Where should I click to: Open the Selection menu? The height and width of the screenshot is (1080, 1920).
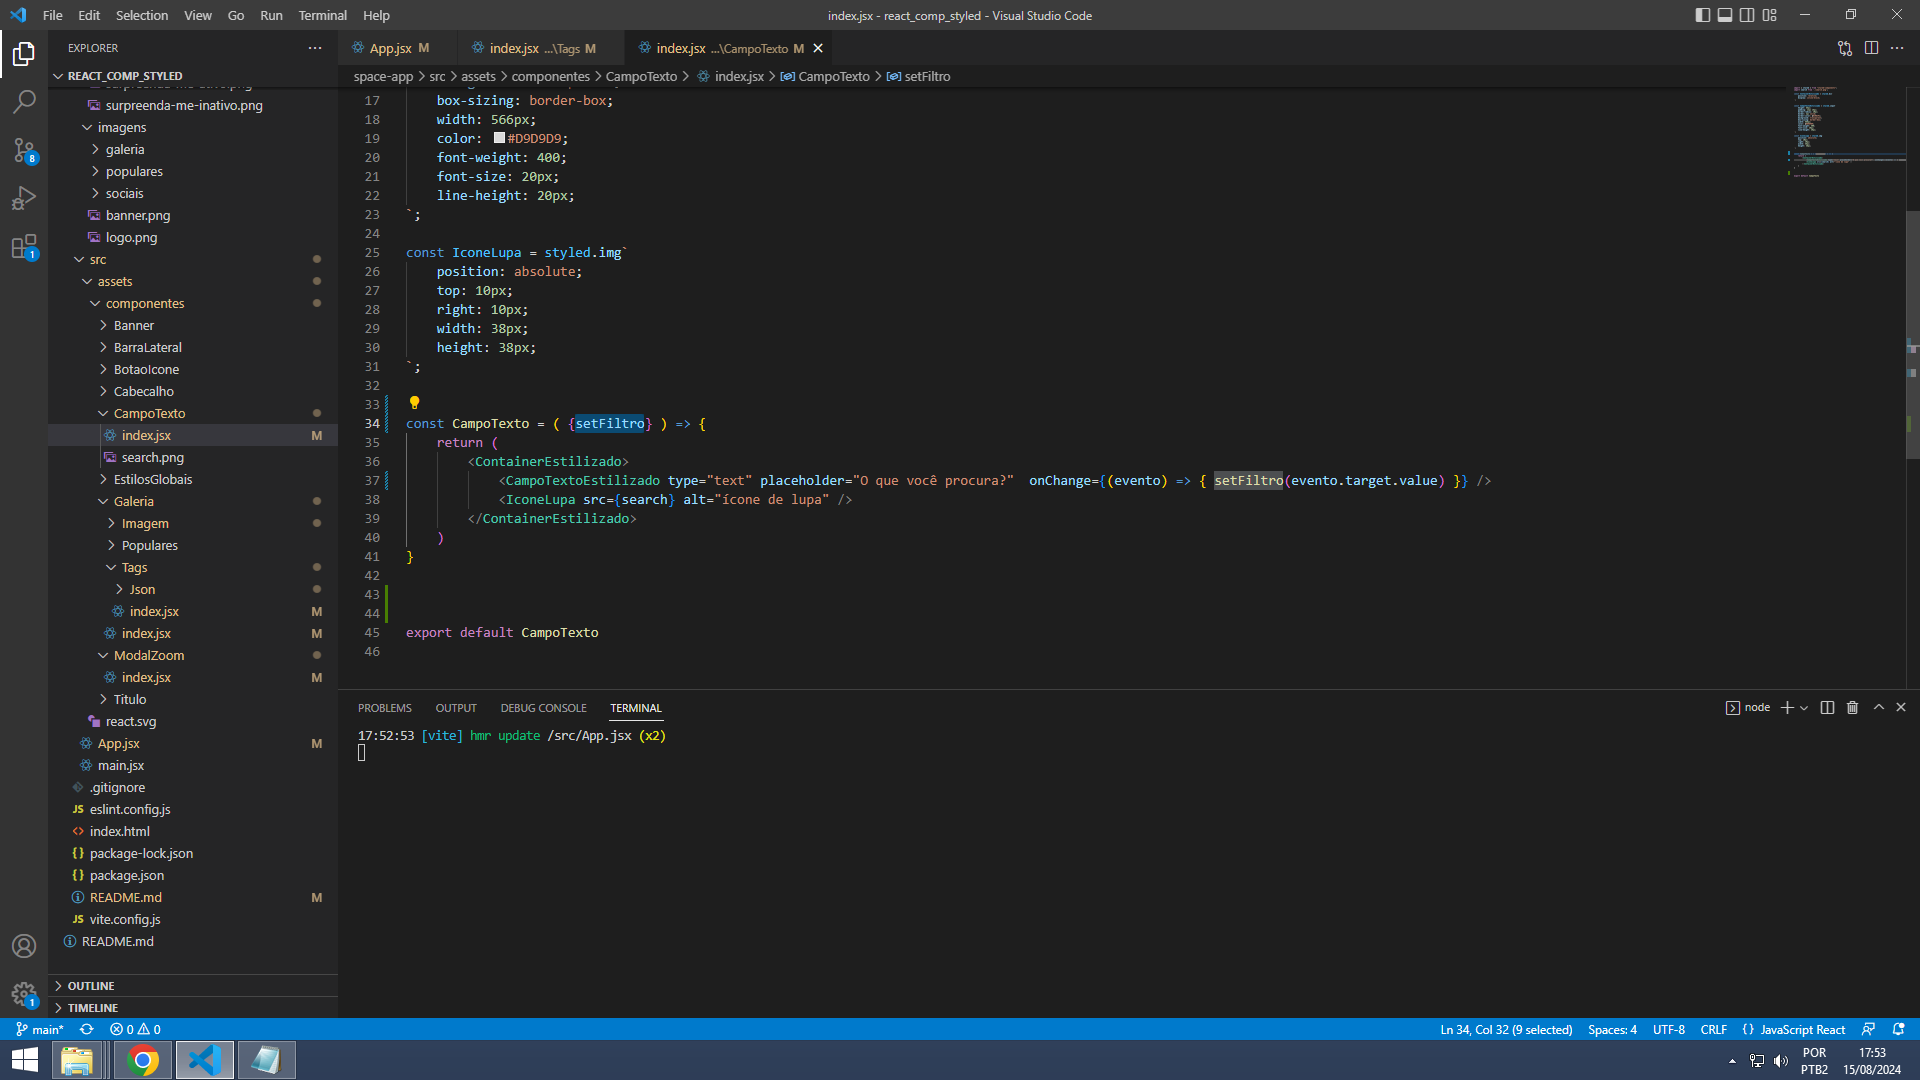142,15
